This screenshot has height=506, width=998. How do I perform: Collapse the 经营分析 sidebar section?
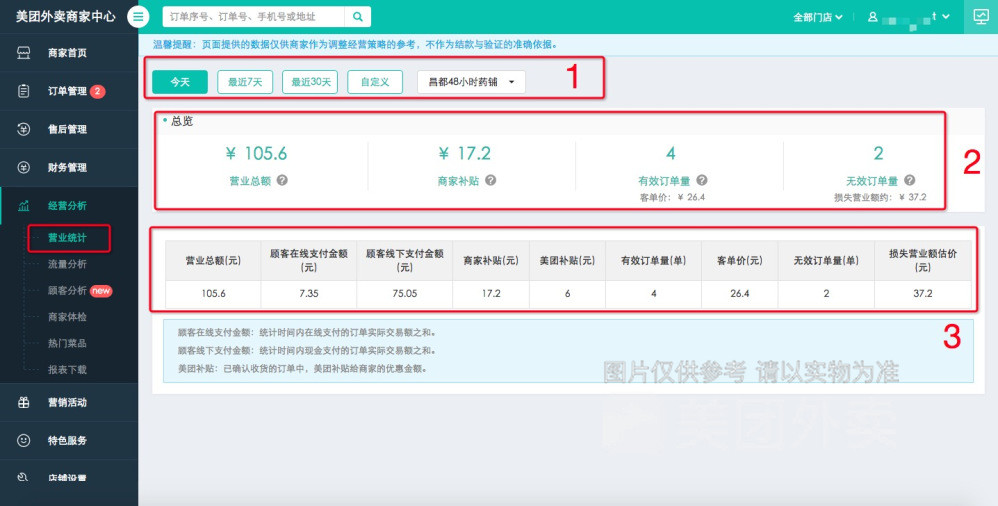68,206
